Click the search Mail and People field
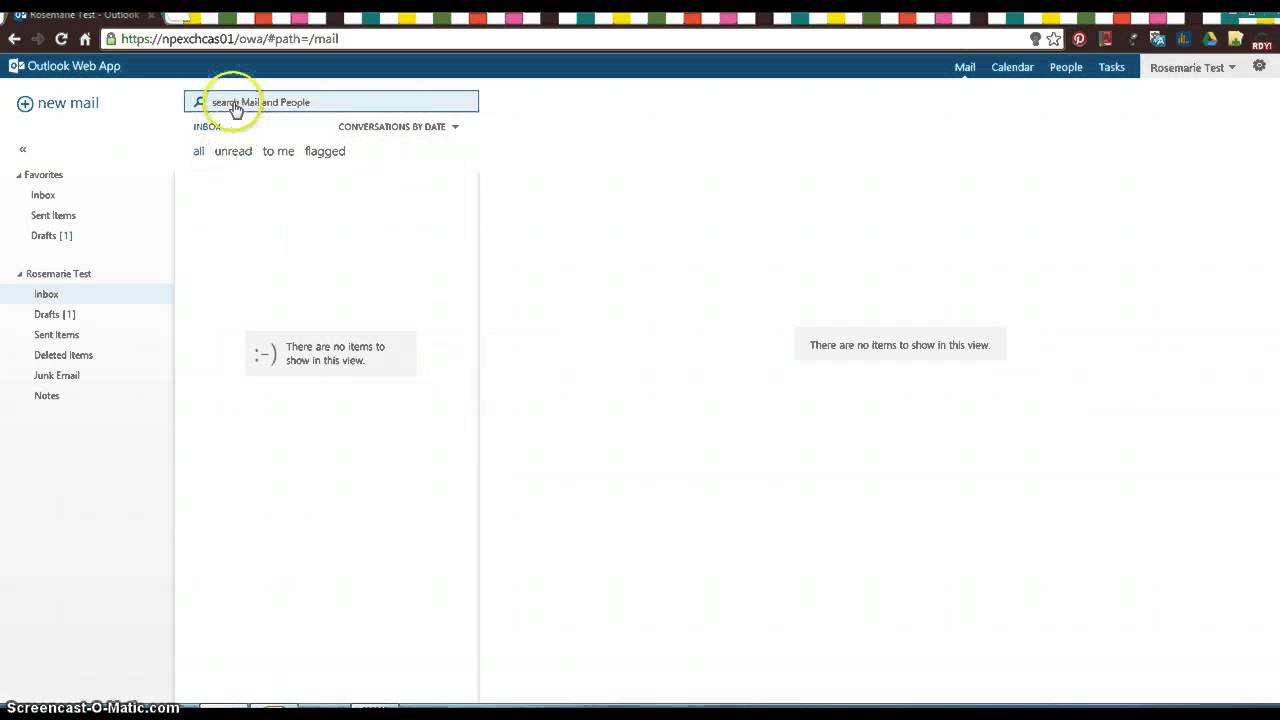Screen dimensions: 1280x720 pyautogui.click(x=331, y=102)
